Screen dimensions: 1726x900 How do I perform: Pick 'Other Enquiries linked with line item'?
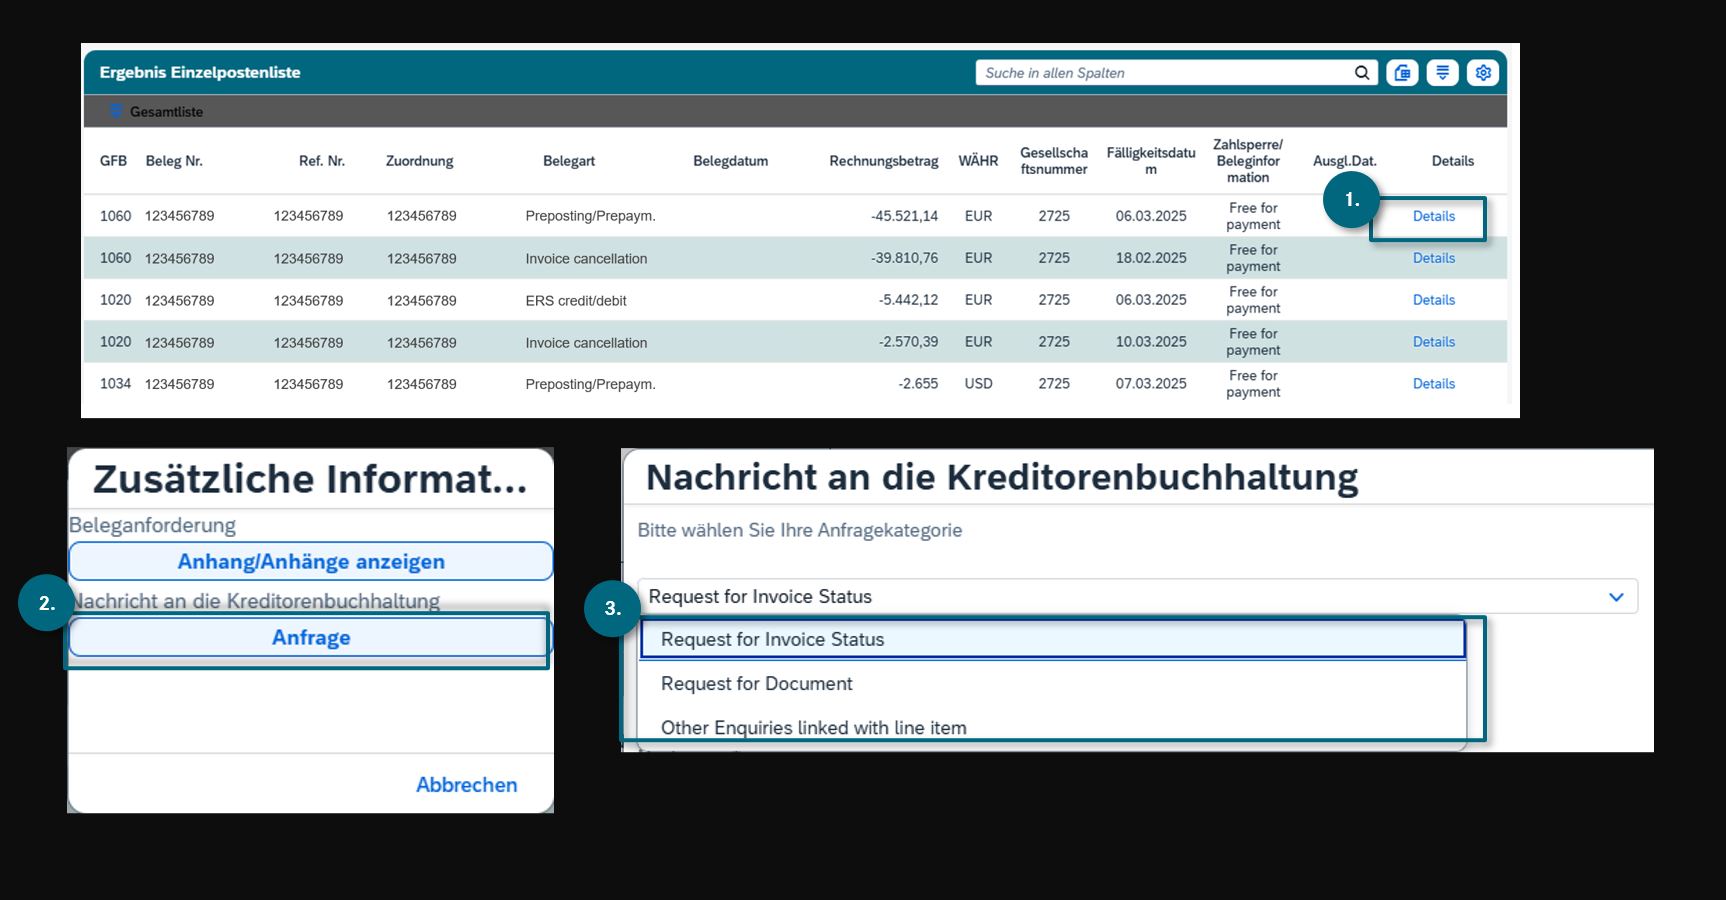[x=813, y=727]
